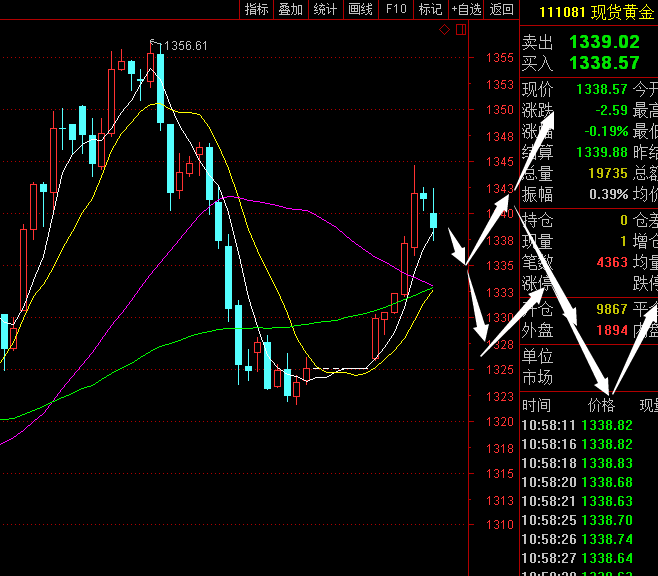Click the 1350 price axis label
This screenshot has height=576, width=658.
coord(500,110)
